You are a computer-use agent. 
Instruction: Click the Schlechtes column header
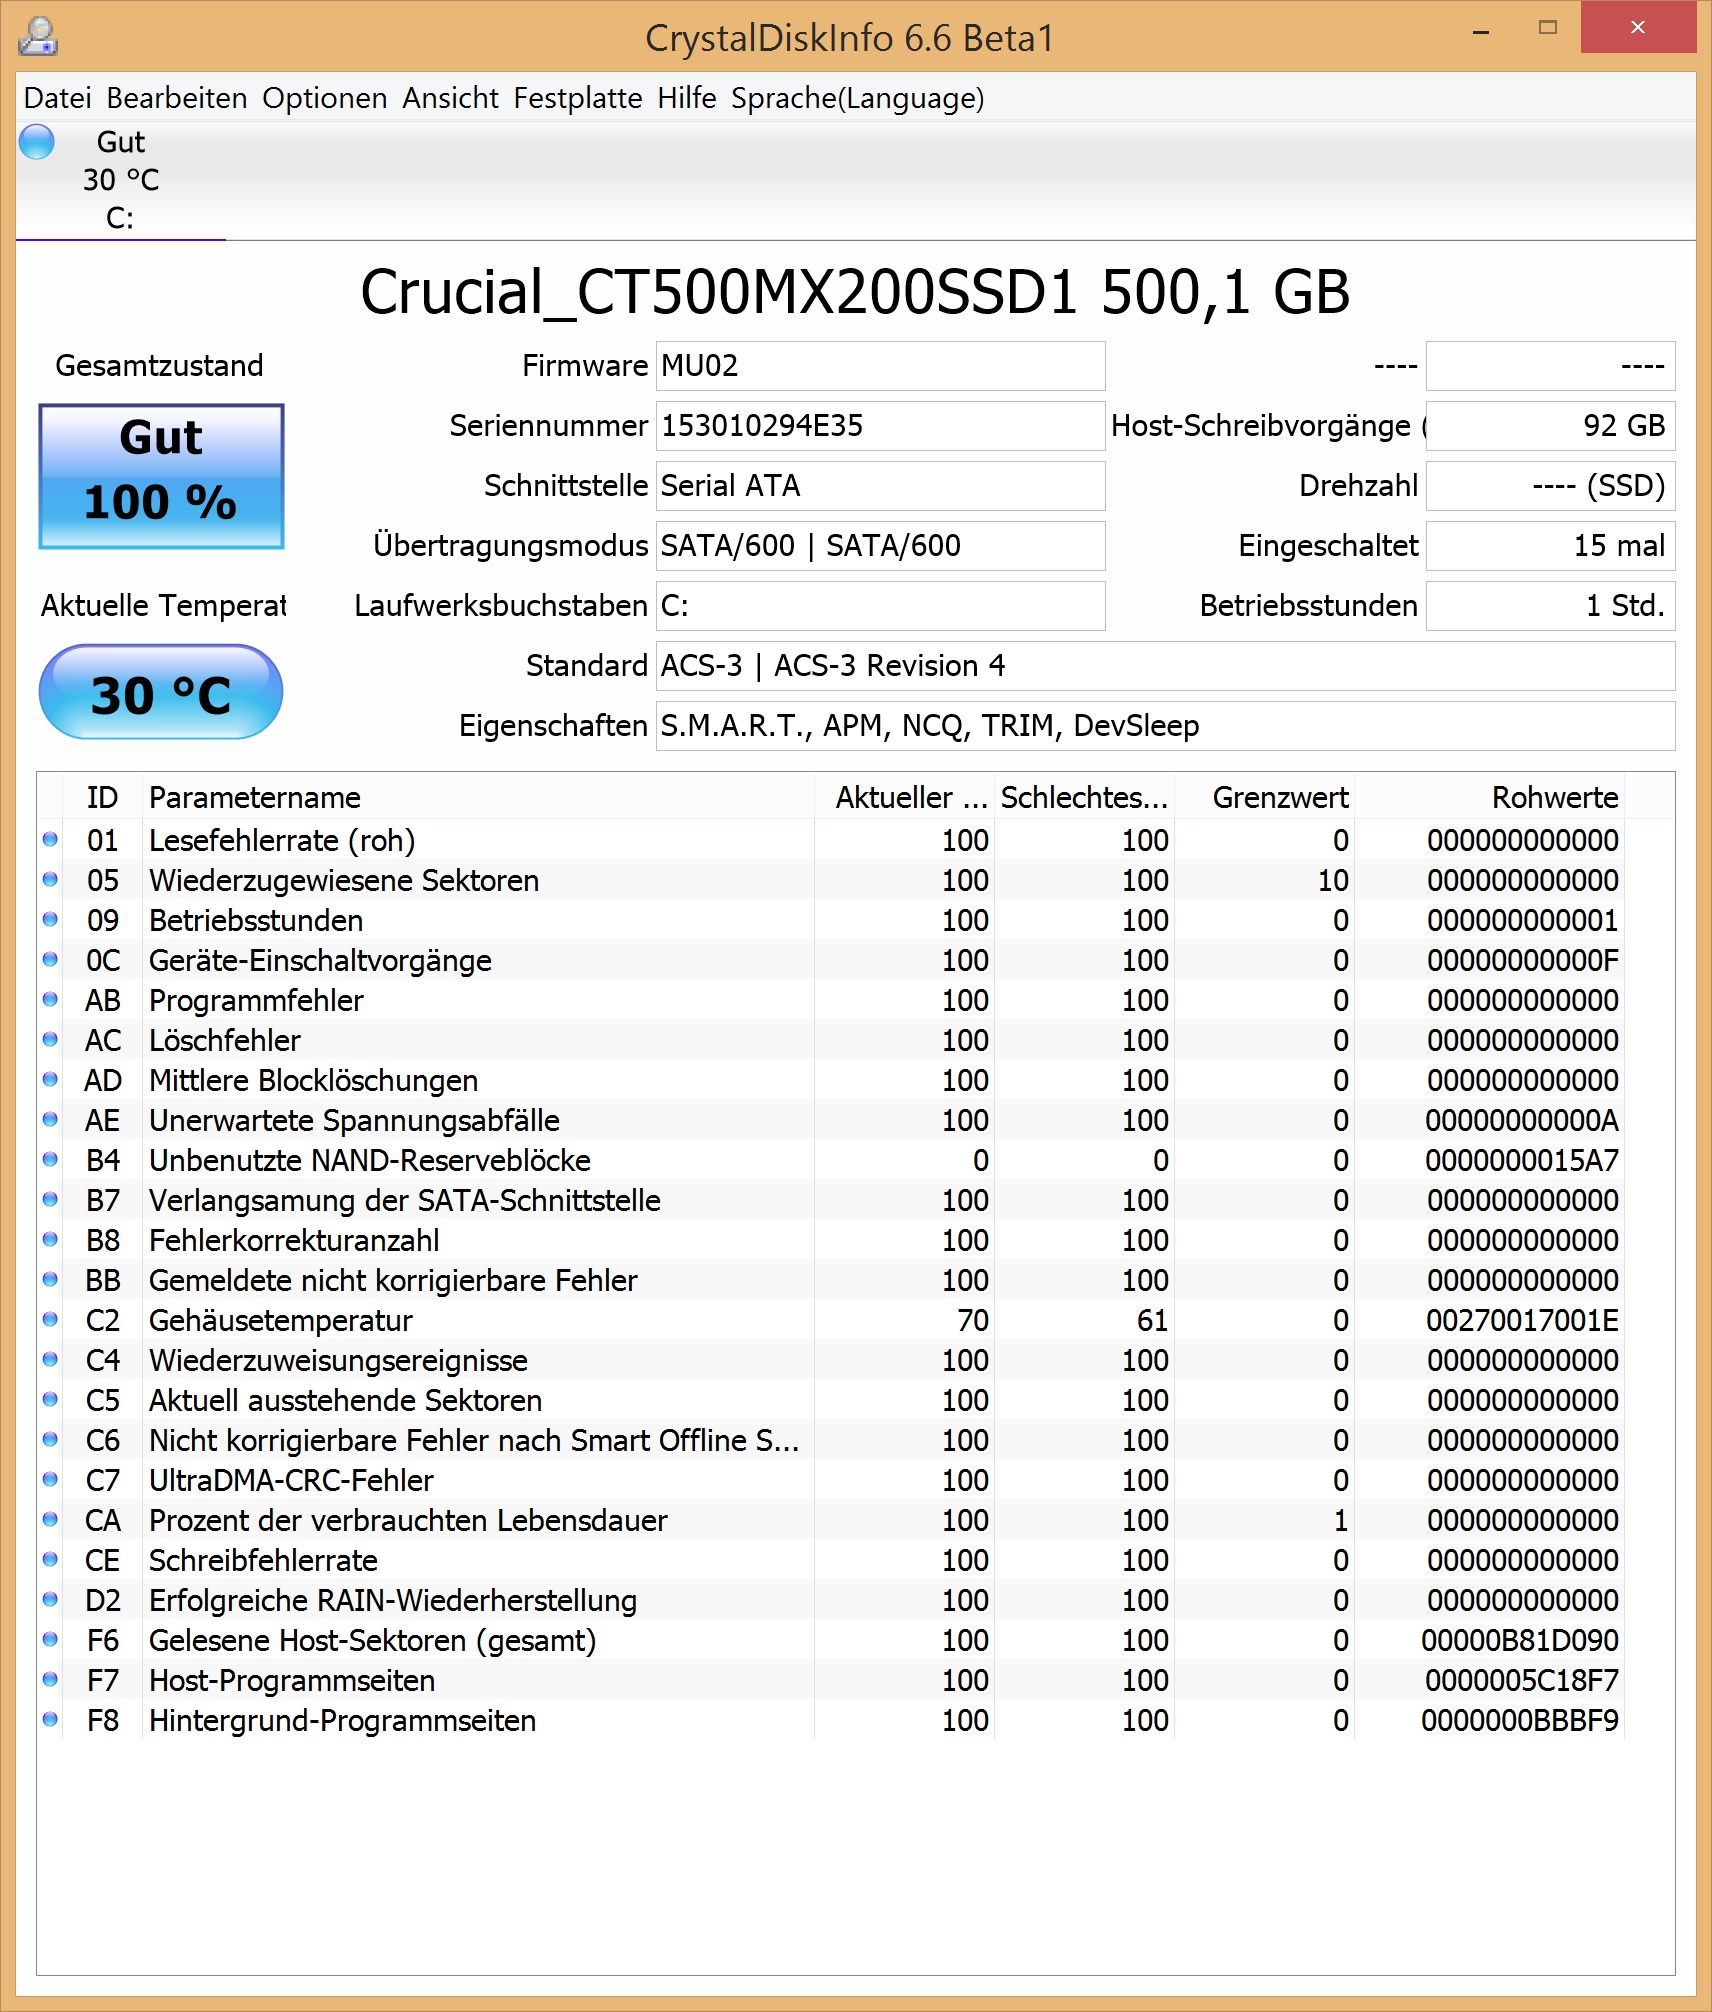1084,797
